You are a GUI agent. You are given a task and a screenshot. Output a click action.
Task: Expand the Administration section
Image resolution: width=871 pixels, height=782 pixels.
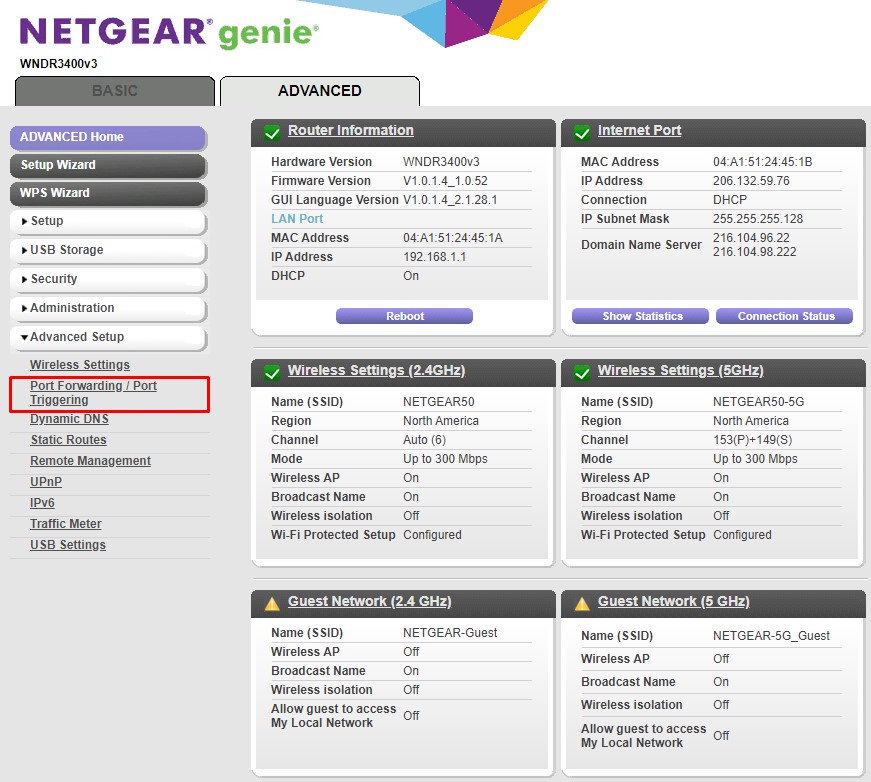[x=108, y=308]
